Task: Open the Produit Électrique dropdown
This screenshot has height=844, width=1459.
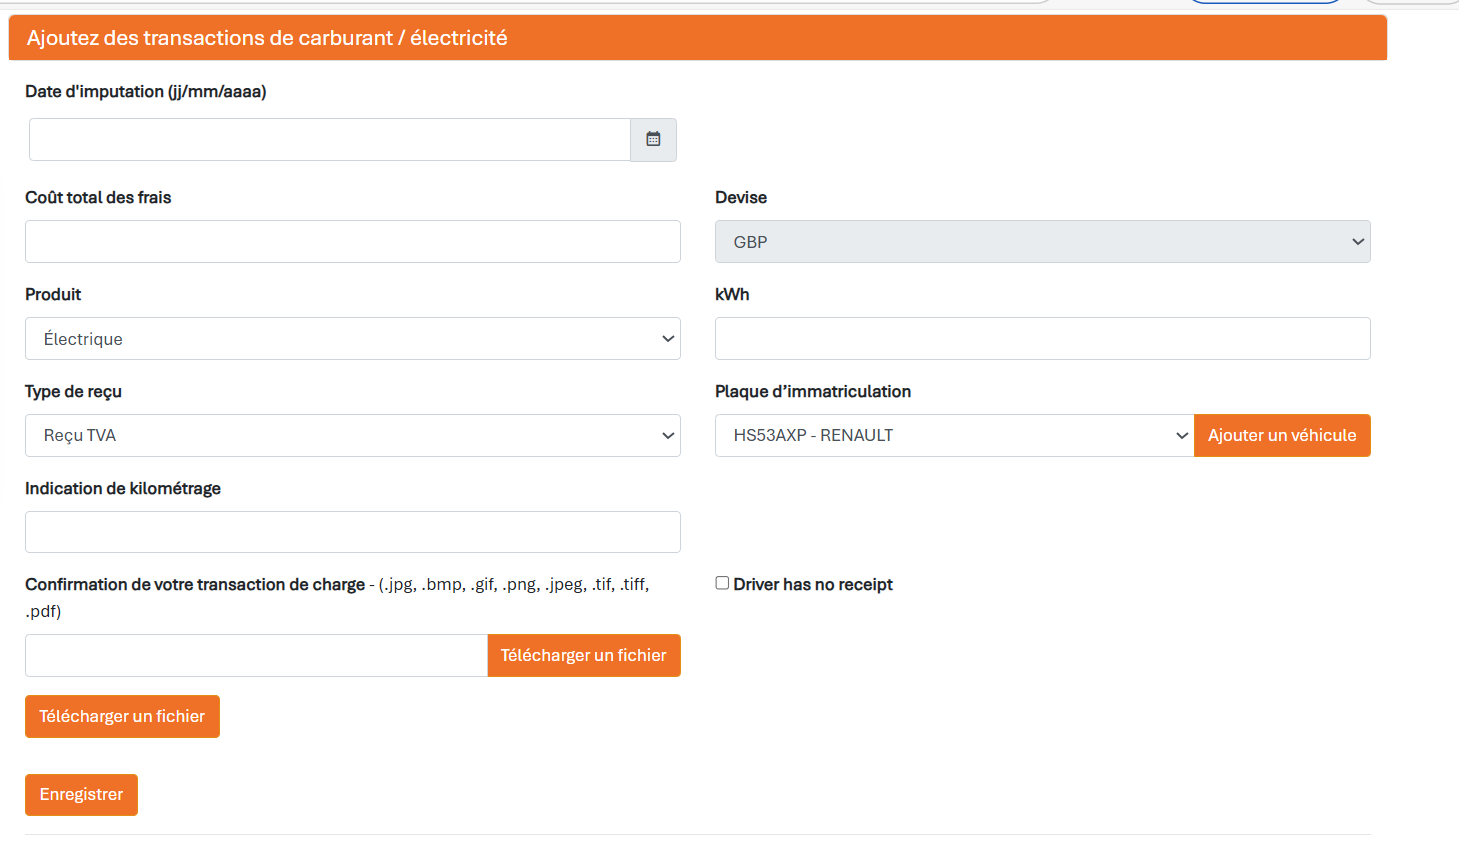Action: point(353,339)
